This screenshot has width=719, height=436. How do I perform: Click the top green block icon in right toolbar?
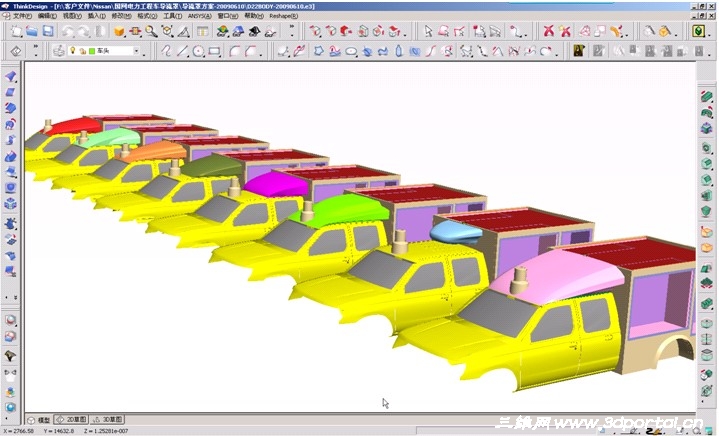point(707,96)
